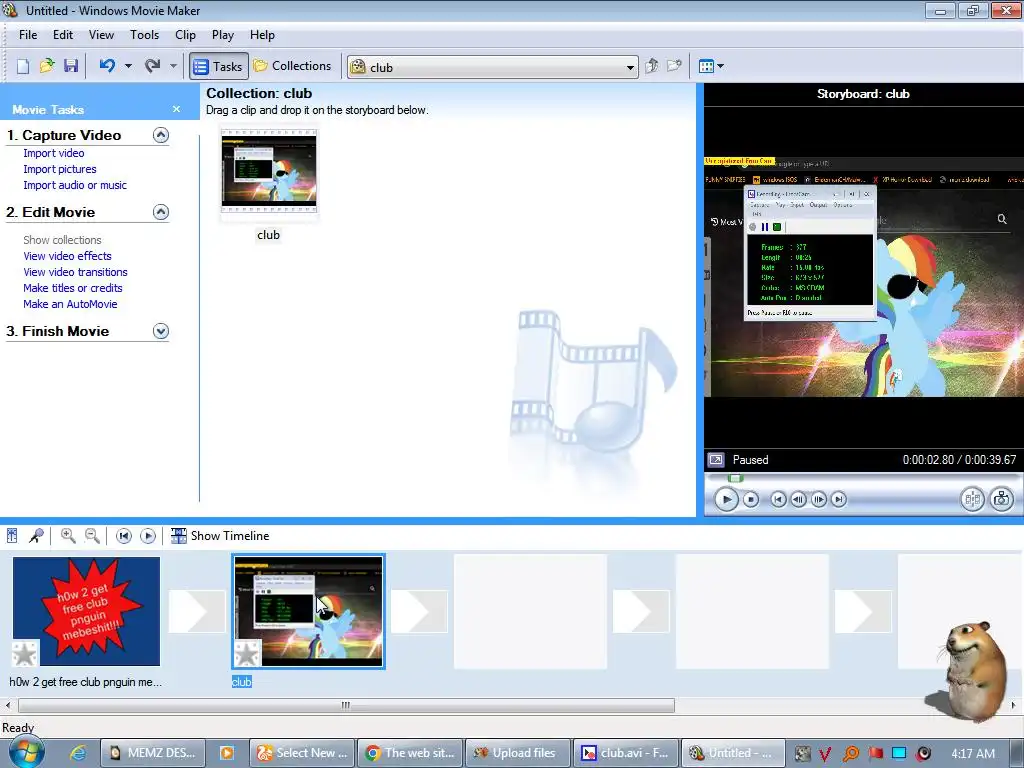Create a new collection folder
1024x768 pixels.
(x=674, y=66)
